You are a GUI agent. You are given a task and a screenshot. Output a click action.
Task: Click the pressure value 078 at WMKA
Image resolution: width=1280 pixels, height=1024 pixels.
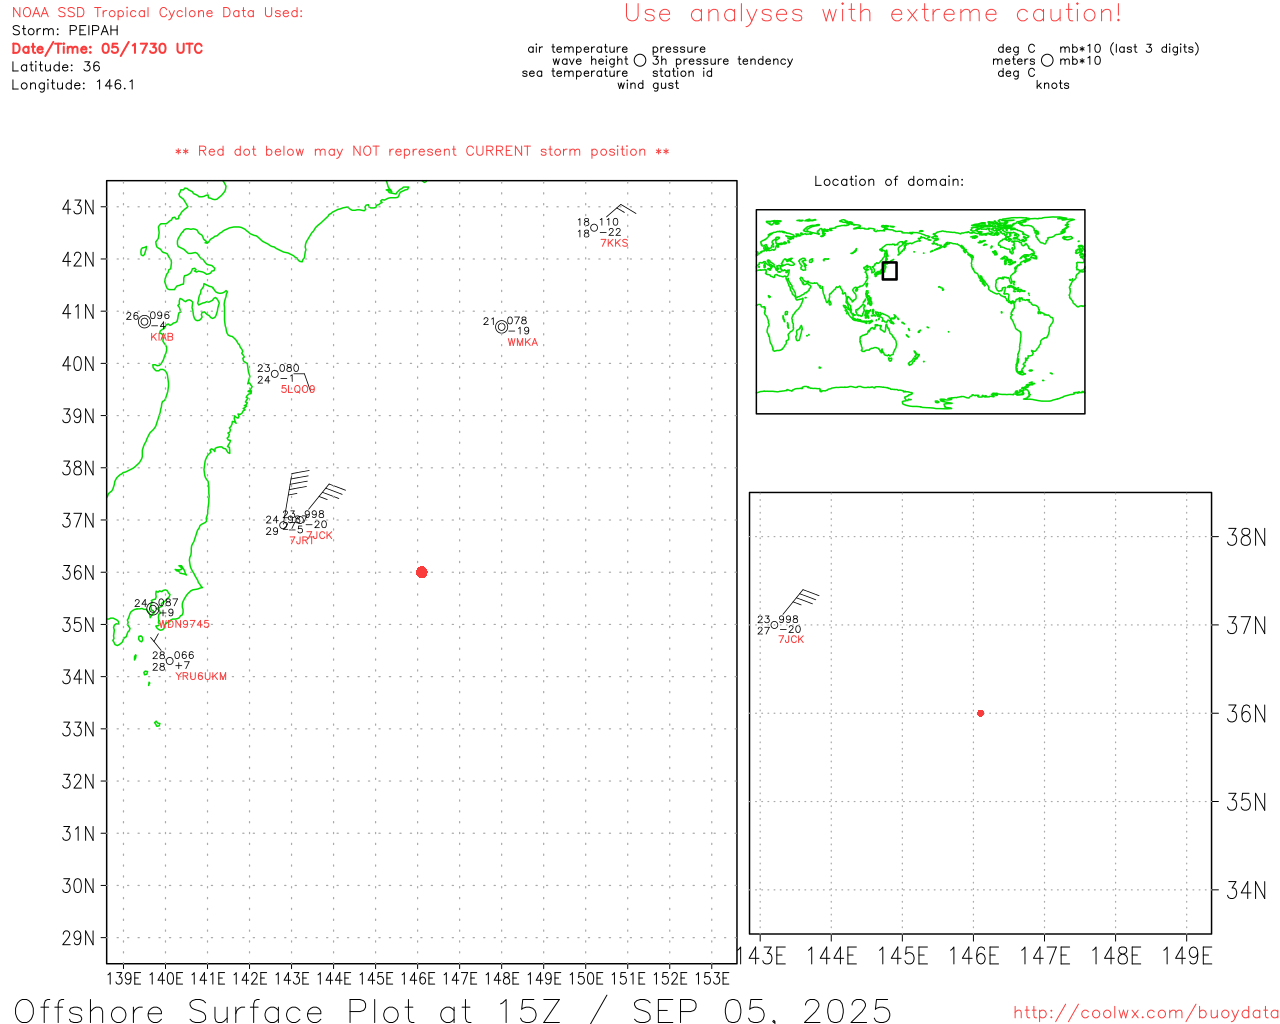[517, 322]
